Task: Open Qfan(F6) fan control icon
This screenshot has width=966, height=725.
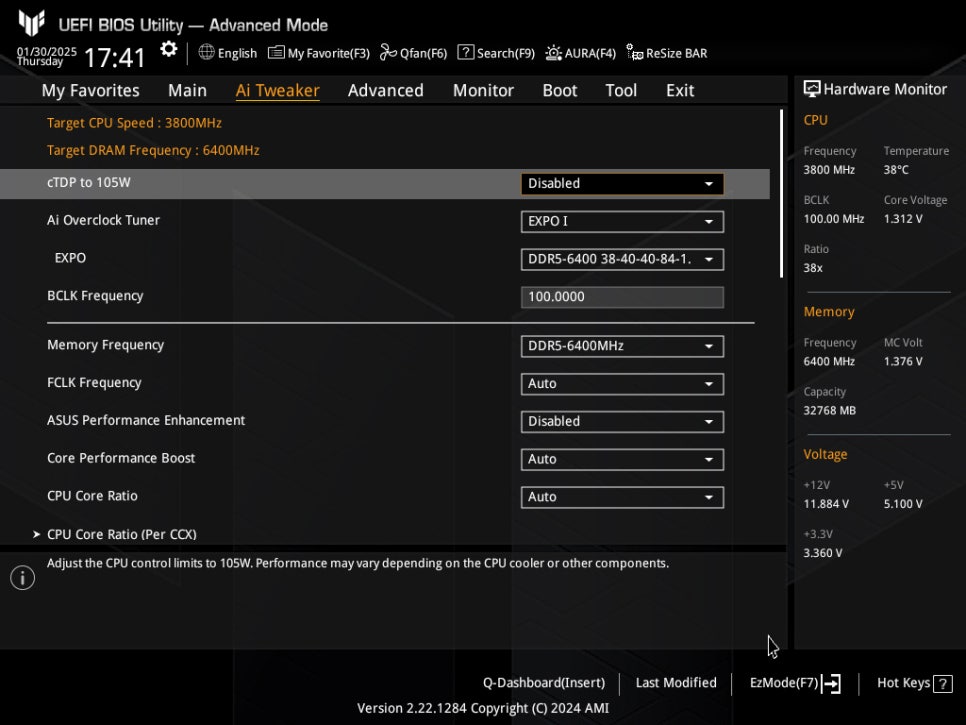Action: [x=388, y=52]
